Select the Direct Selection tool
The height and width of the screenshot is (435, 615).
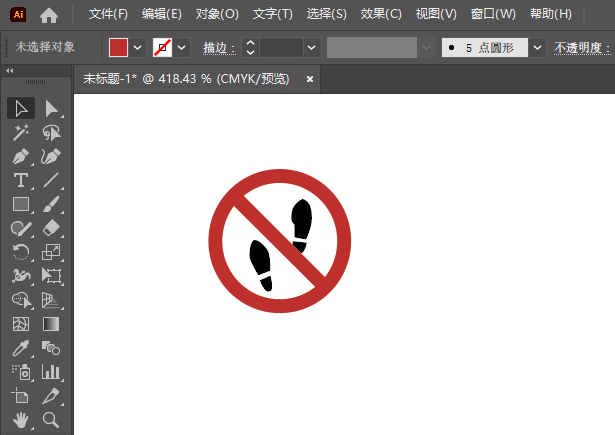tap(51, 108)
